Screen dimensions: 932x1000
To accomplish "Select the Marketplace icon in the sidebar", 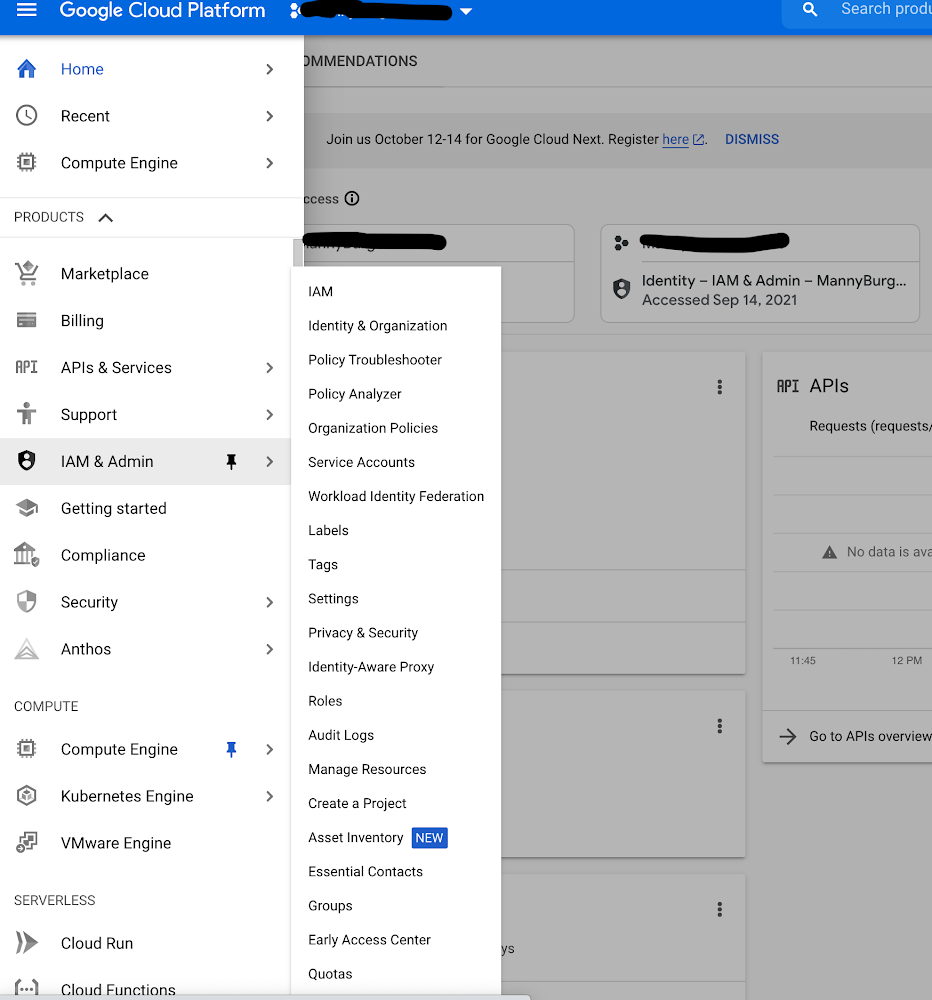I will pos(26,273).
